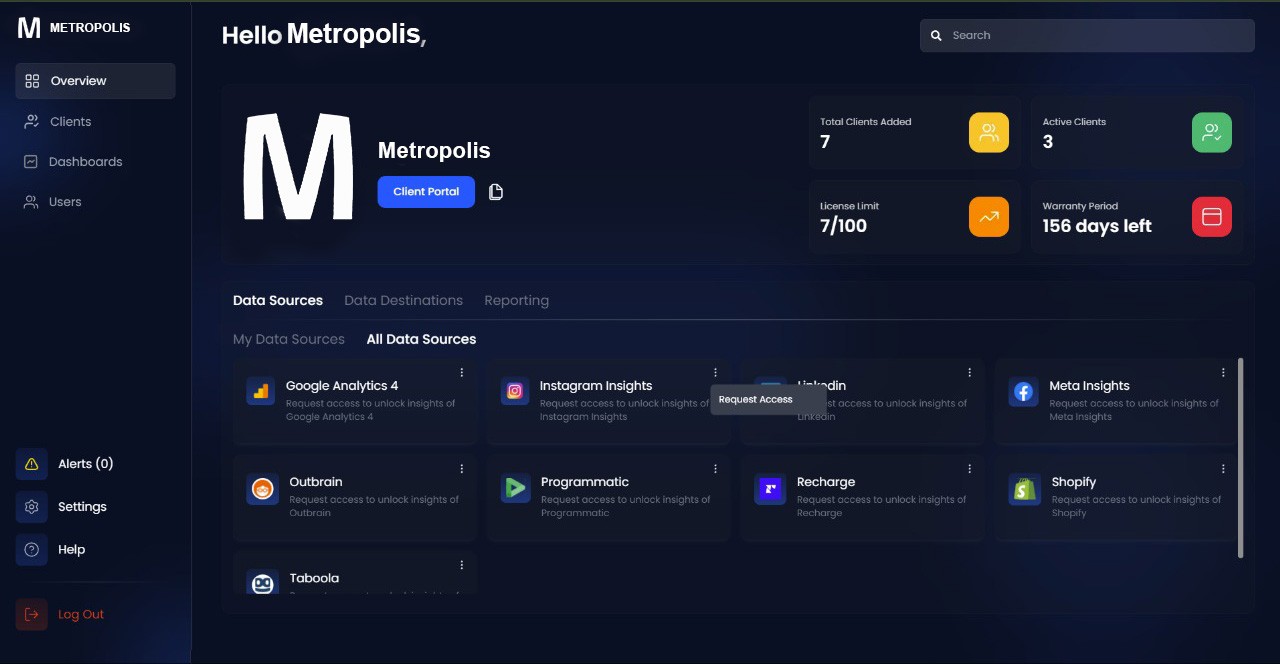Click the 'Instagram Insights' card title

[x=596, y=386]
